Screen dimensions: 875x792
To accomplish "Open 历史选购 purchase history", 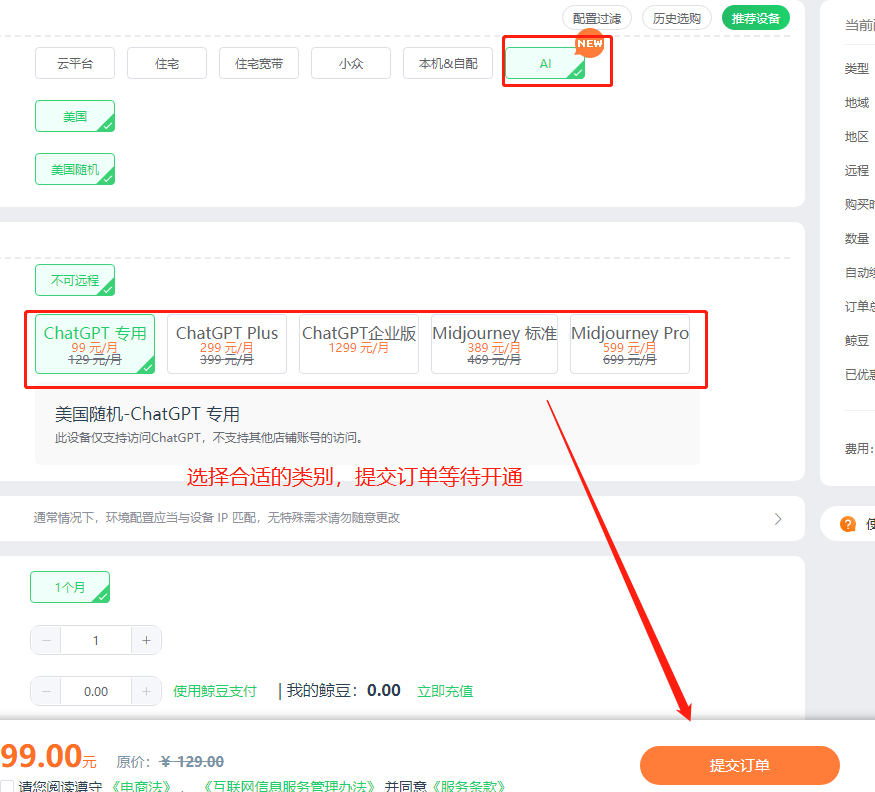I will click(676, 18).
